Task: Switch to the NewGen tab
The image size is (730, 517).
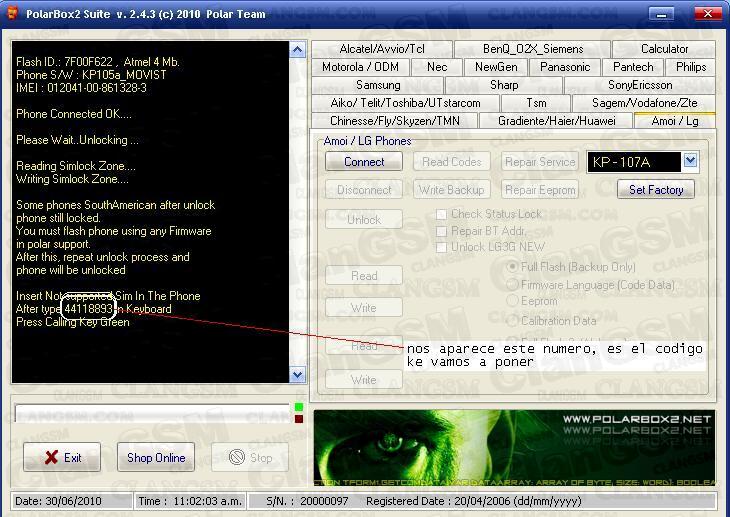Action: [496, 67]
